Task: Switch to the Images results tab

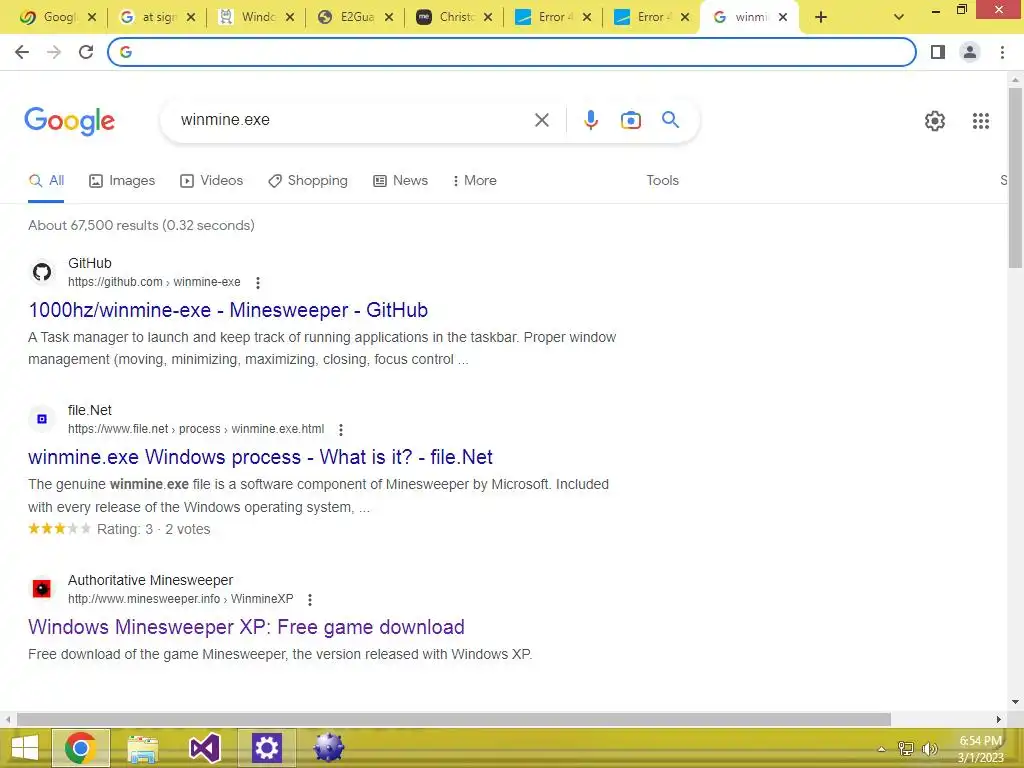Action: tap(122, 181)
